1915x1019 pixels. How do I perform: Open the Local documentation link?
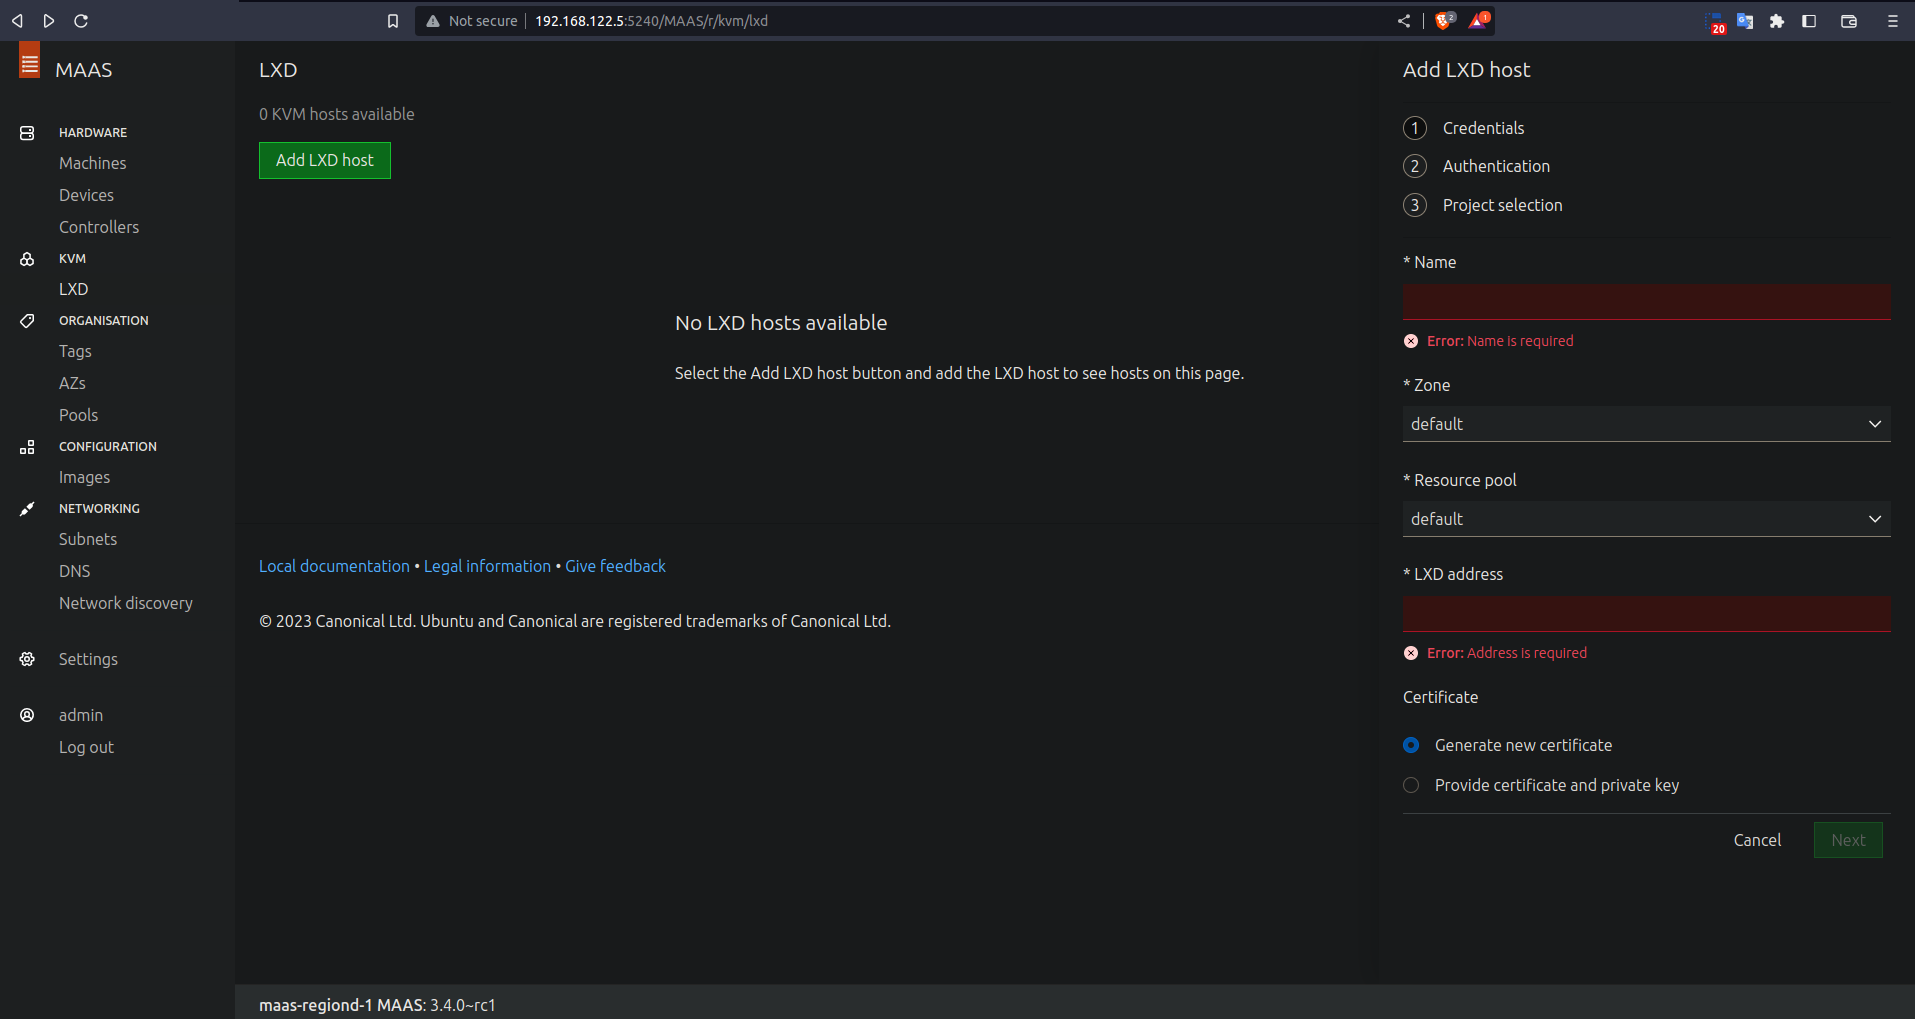[334, 566]
